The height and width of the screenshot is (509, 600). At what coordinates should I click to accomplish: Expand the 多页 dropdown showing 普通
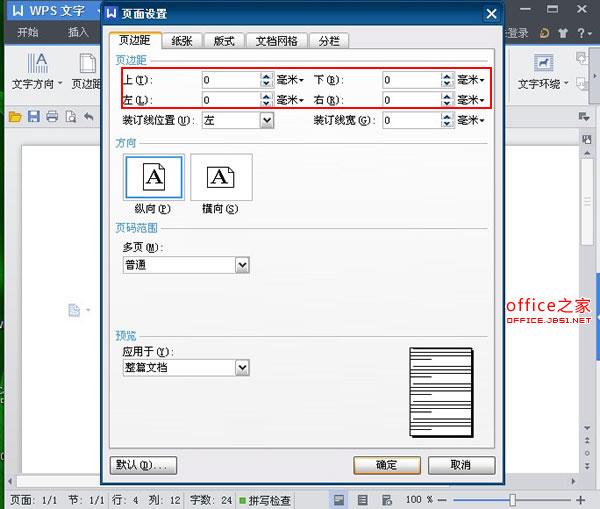tap(242, 265)
